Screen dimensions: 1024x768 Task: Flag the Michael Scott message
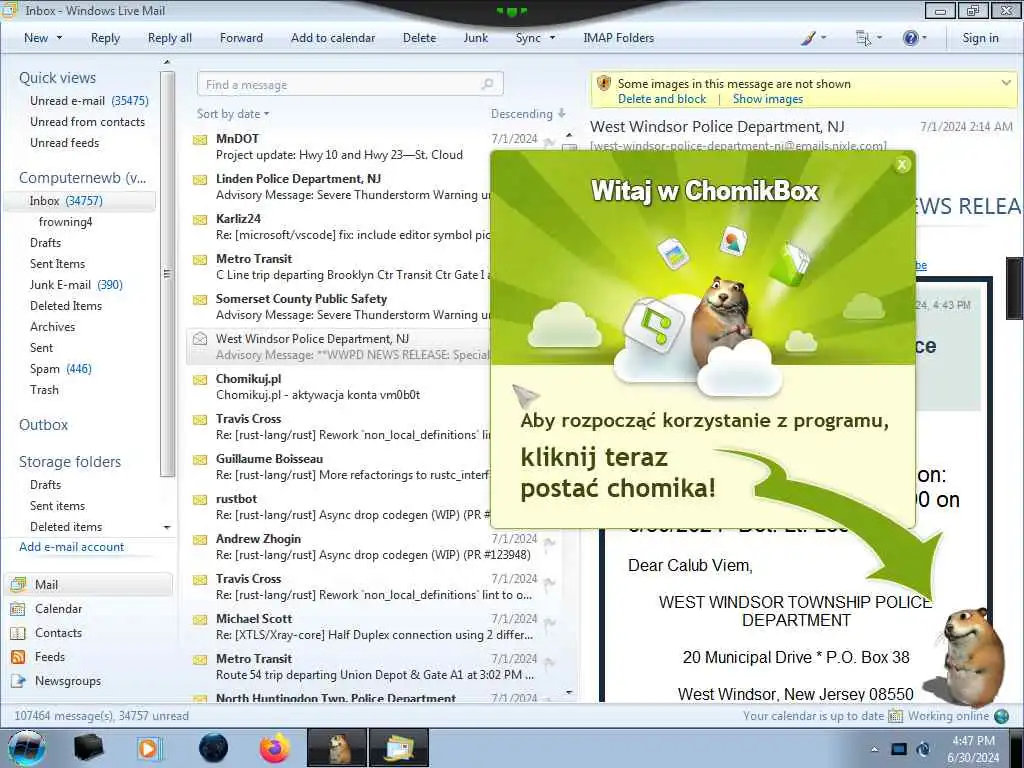pos(549,622)
